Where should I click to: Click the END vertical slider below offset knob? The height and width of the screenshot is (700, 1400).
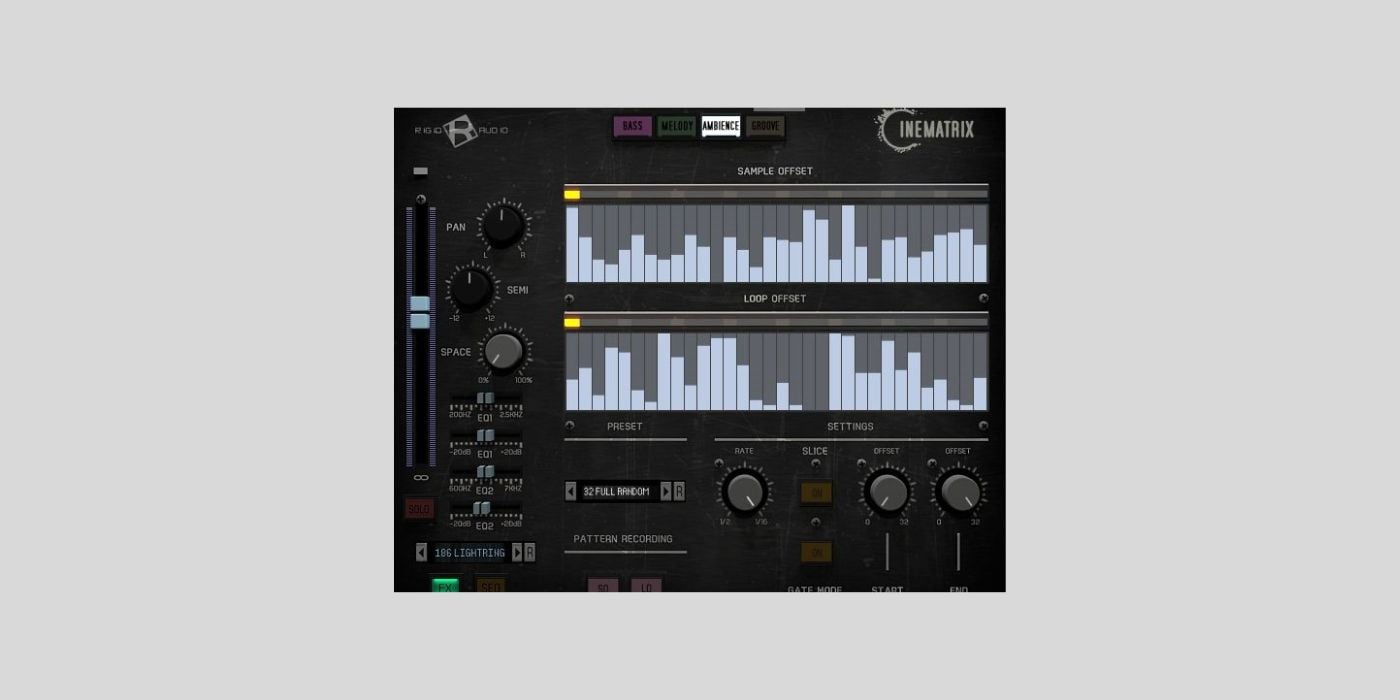[x=959, y=552]
